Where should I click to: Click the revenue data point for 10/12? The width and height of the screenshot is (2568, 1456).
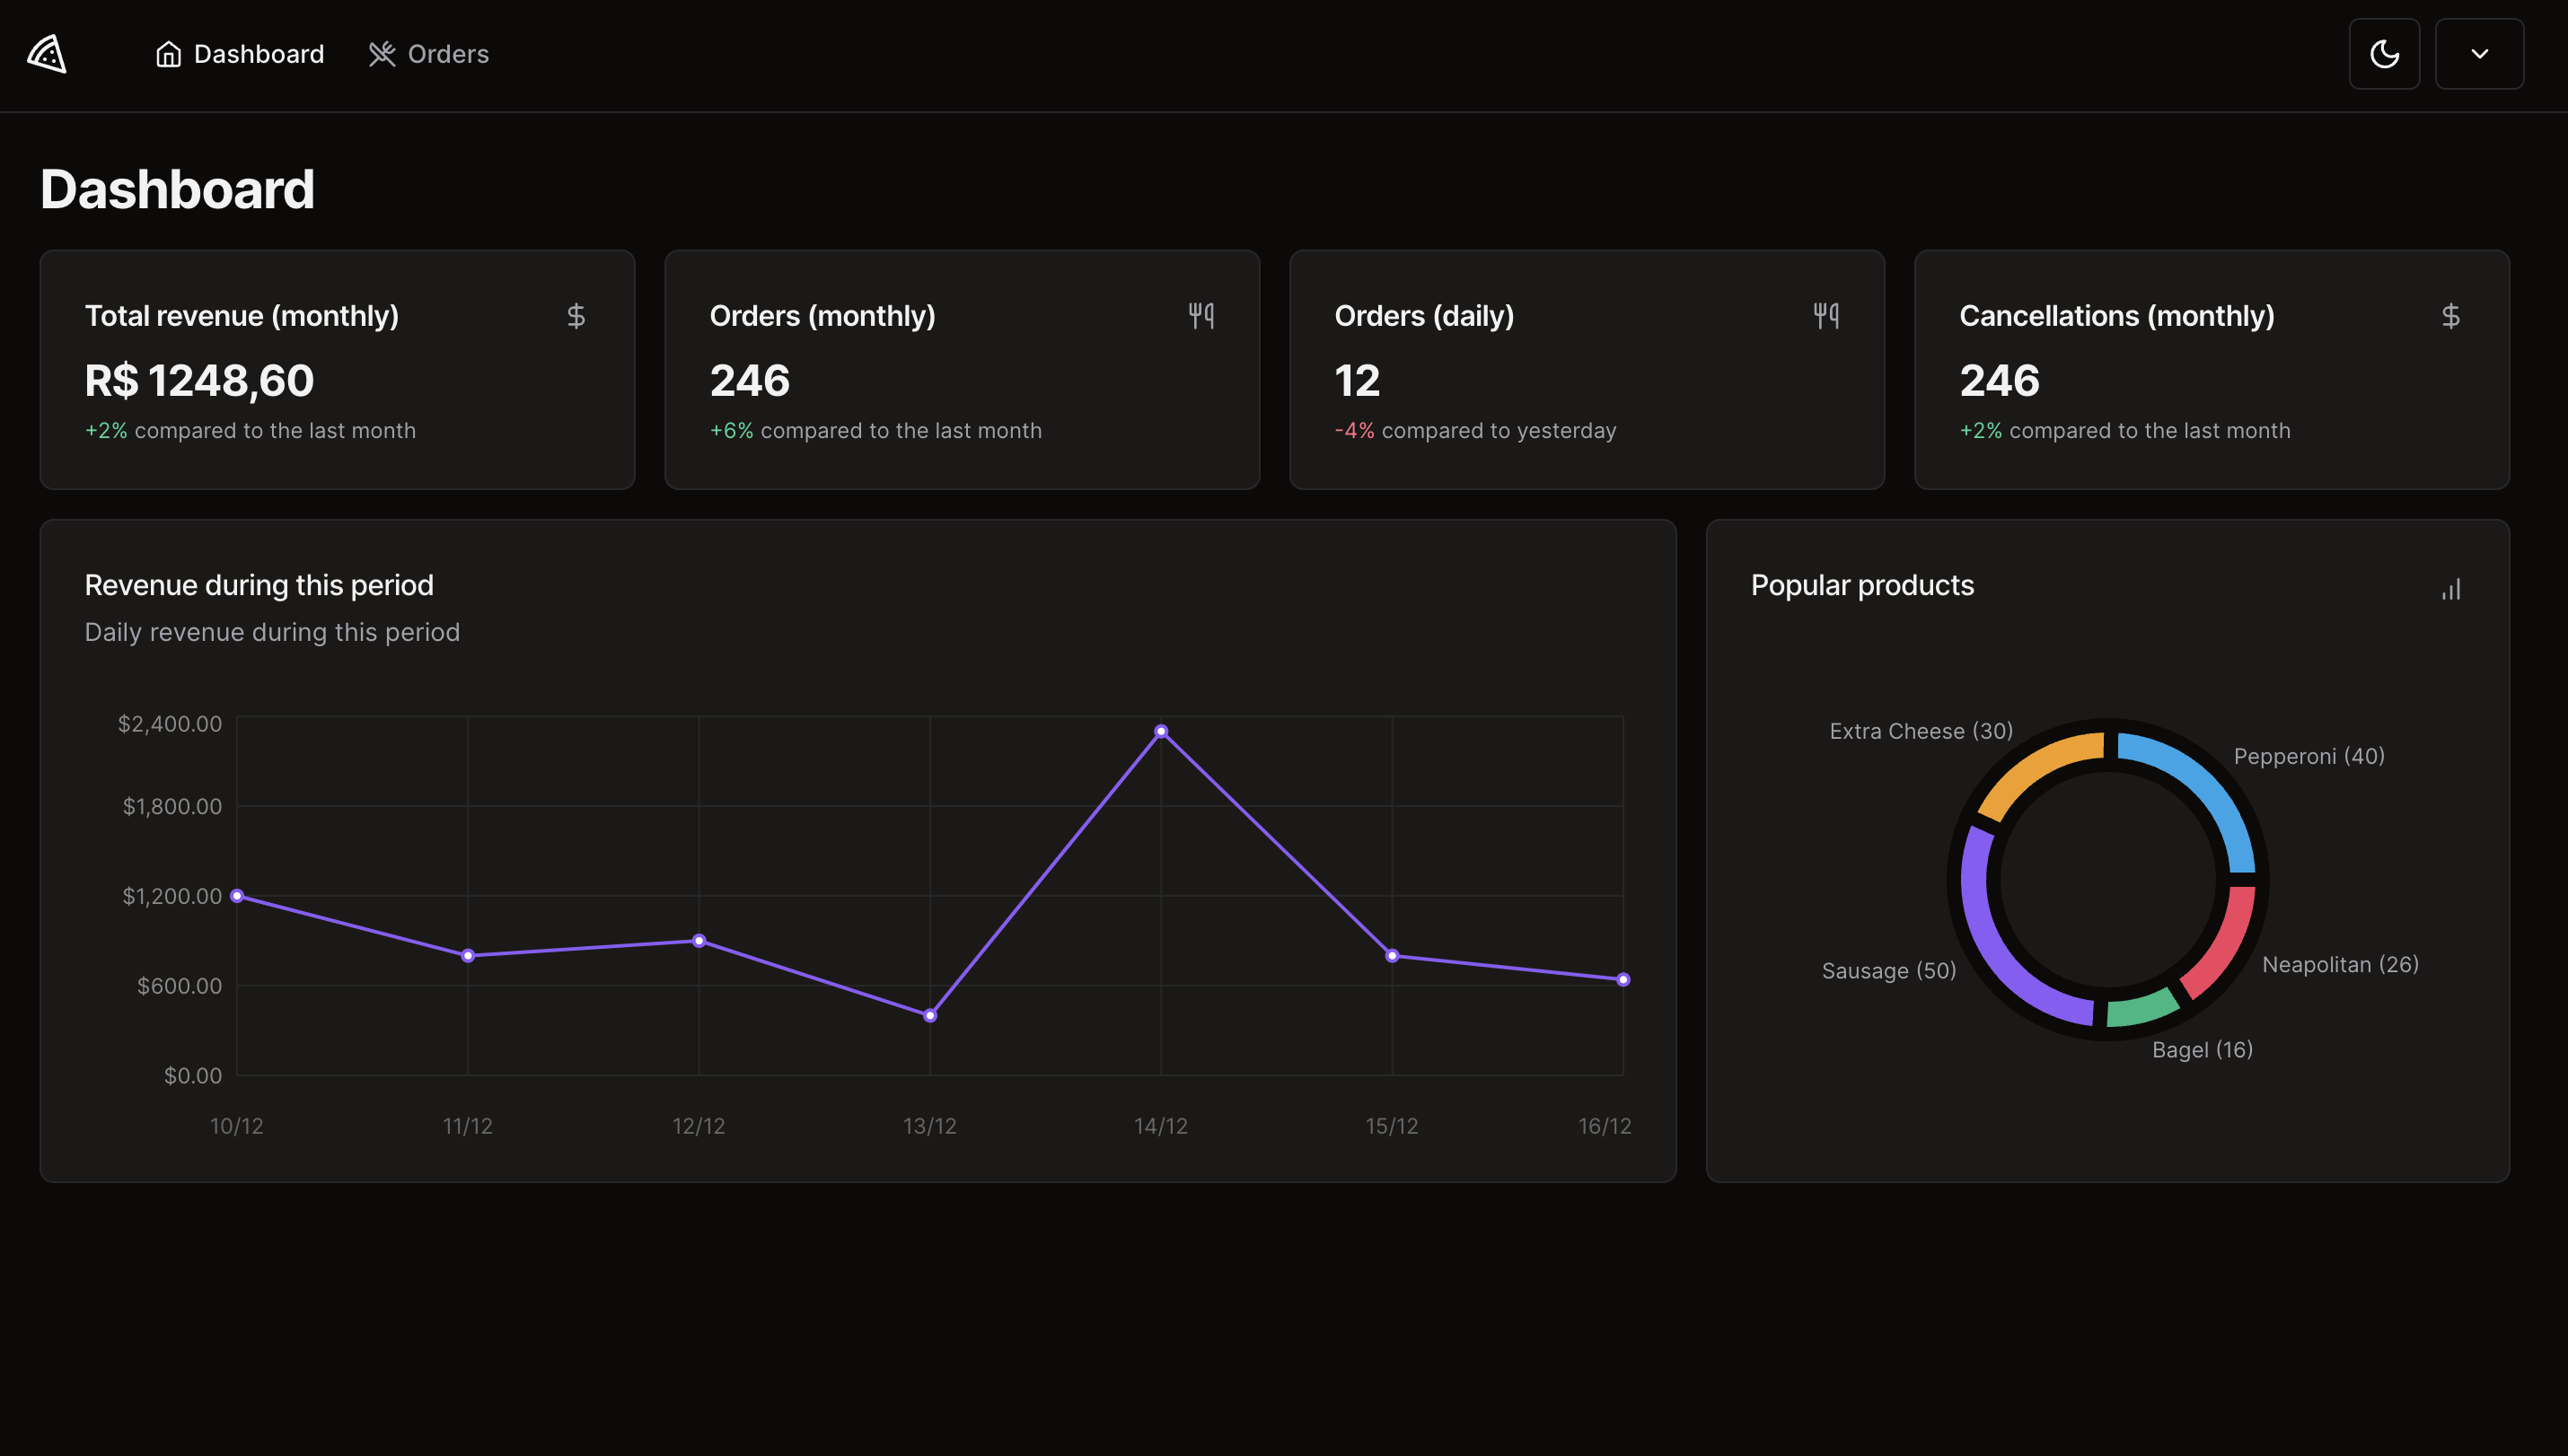pyautogui.click(x=237, y=895)
